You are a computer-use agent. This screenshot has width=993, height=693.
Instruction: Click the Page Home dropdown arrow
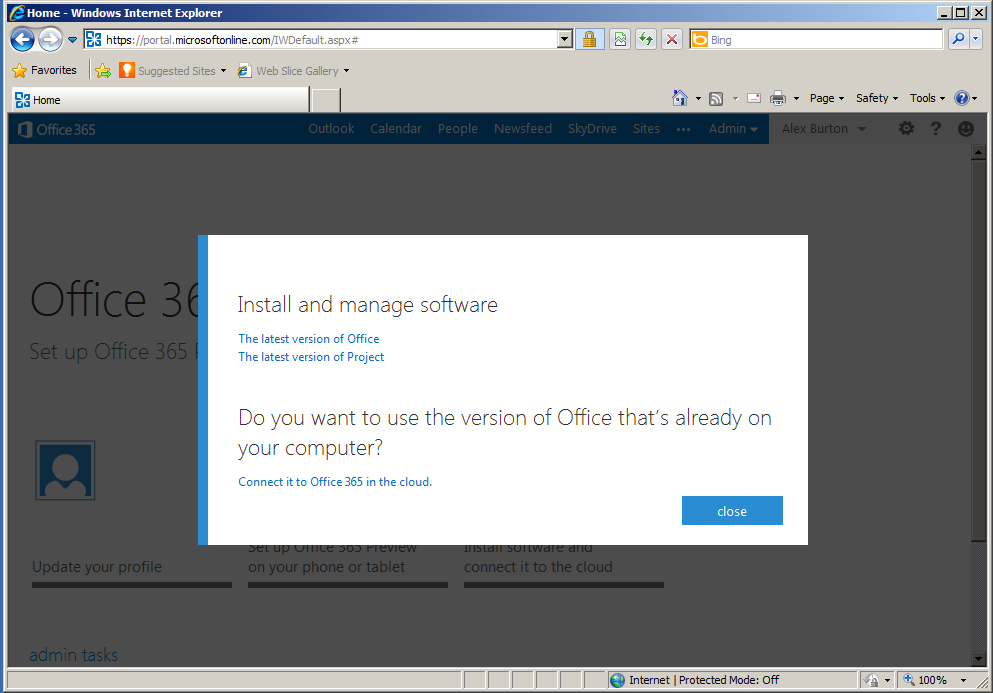tap(698, 98)
